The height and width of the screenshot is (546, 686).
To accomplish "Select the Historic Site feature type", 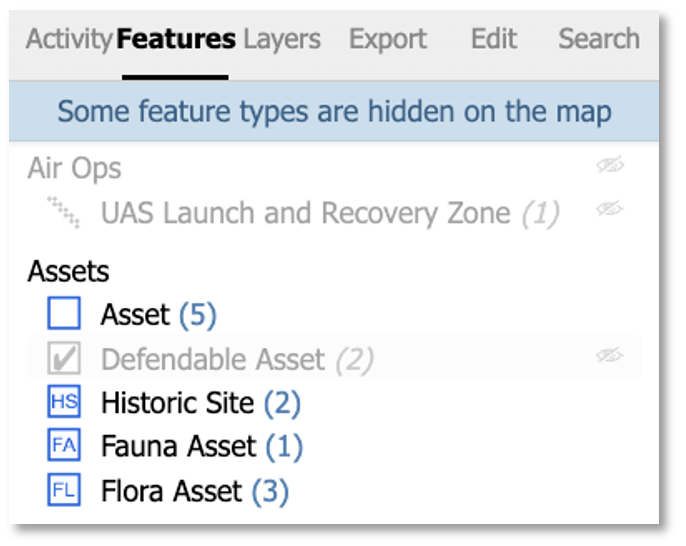I will pos(177,403).
